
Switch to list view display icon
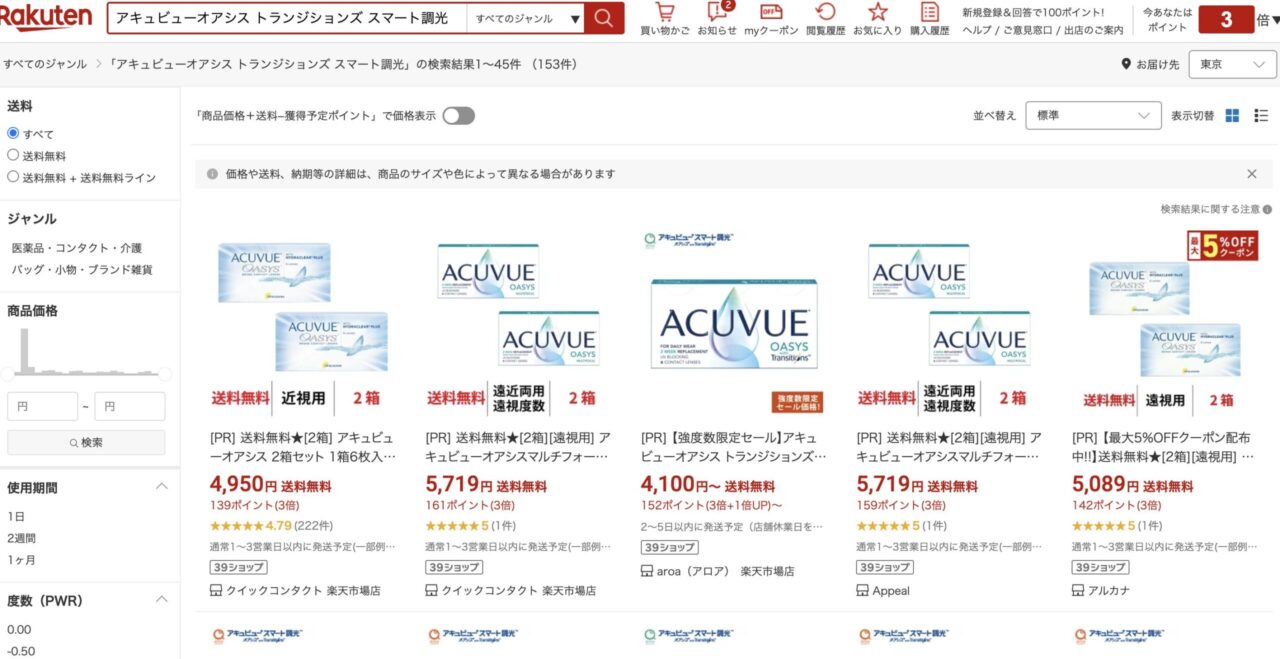(x=1261, y=116)
